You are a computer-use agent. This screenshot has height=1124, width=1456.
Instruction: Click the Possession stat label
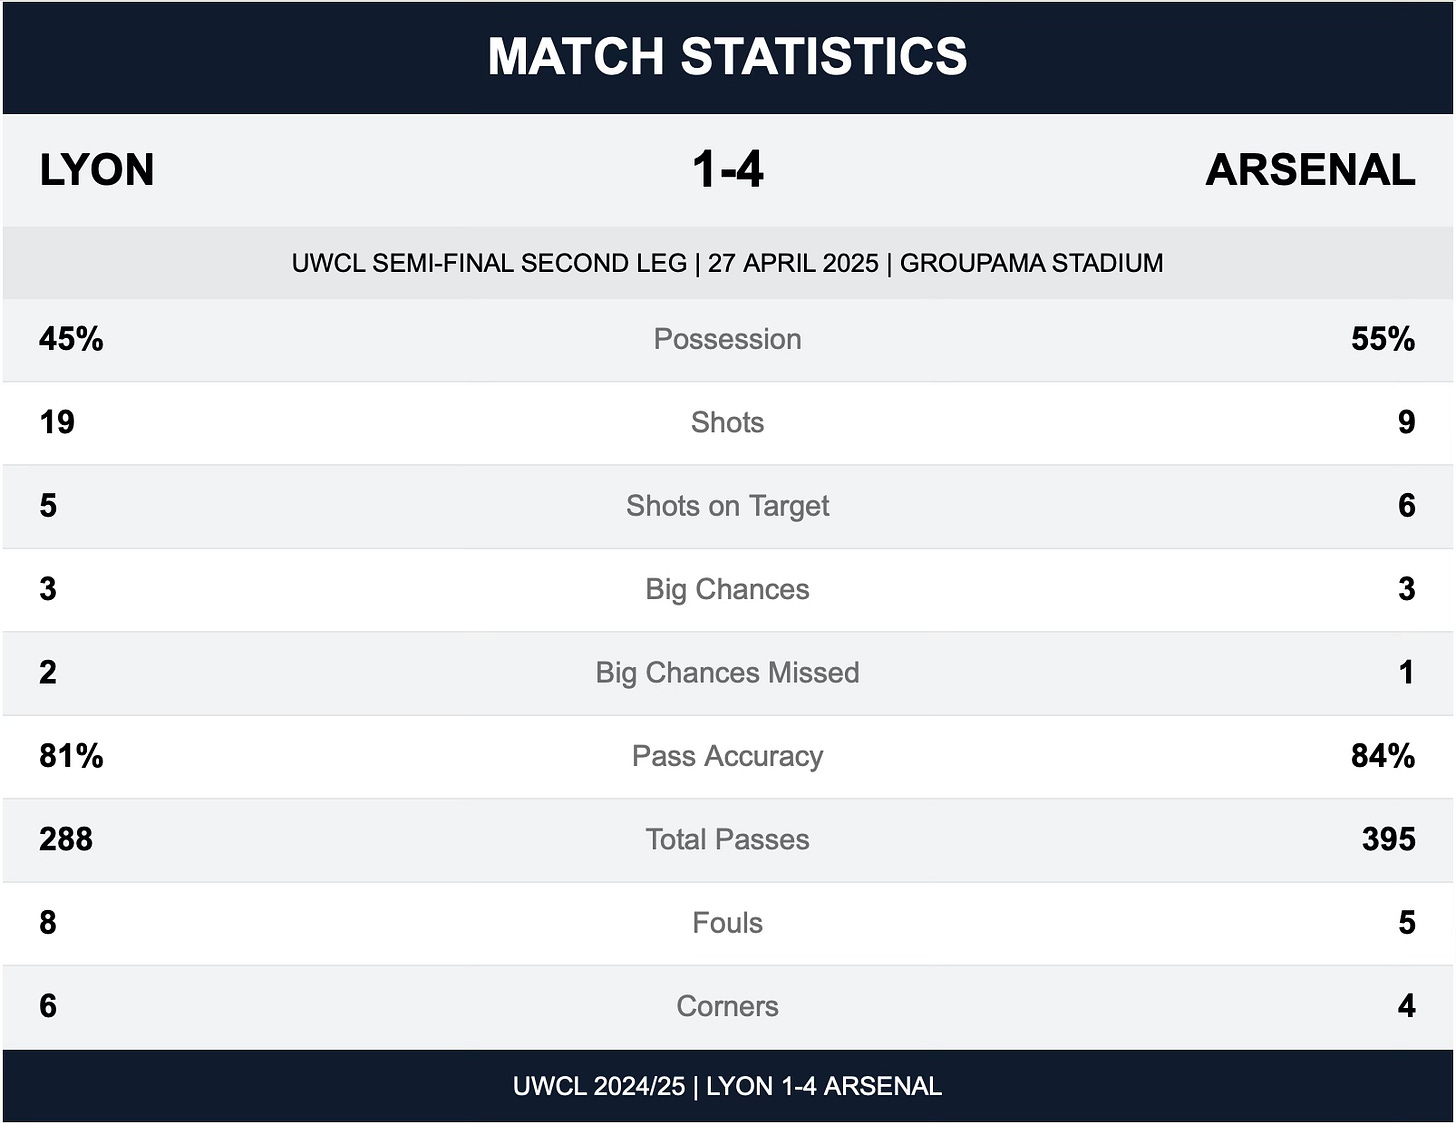(727, 339)
